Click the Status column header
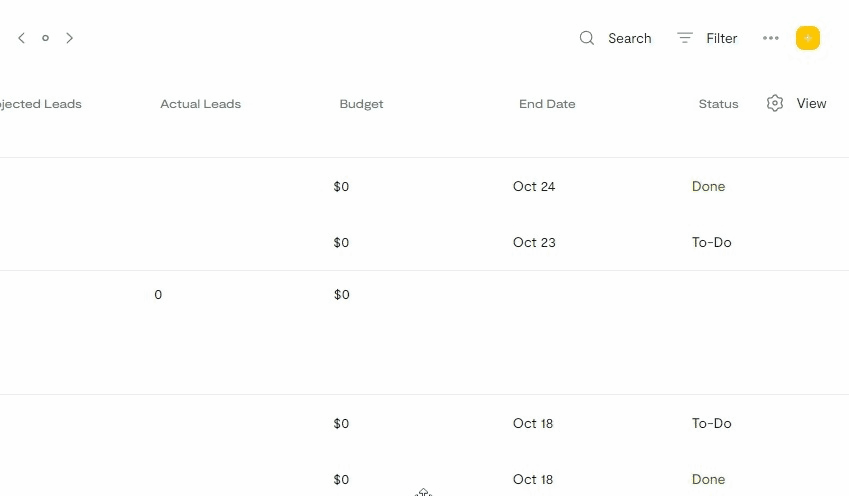Viewport: 849px width, 496px height. pyautogui.click(x=718, y=104)
